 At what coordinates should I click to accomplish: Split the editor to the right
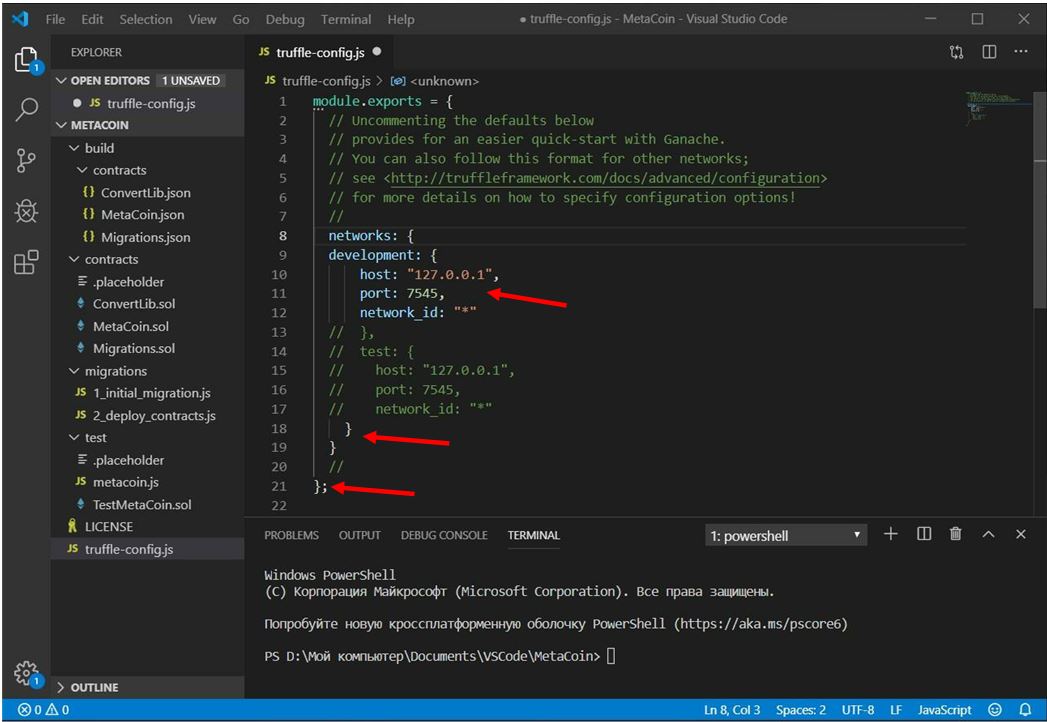coord(989,51)
